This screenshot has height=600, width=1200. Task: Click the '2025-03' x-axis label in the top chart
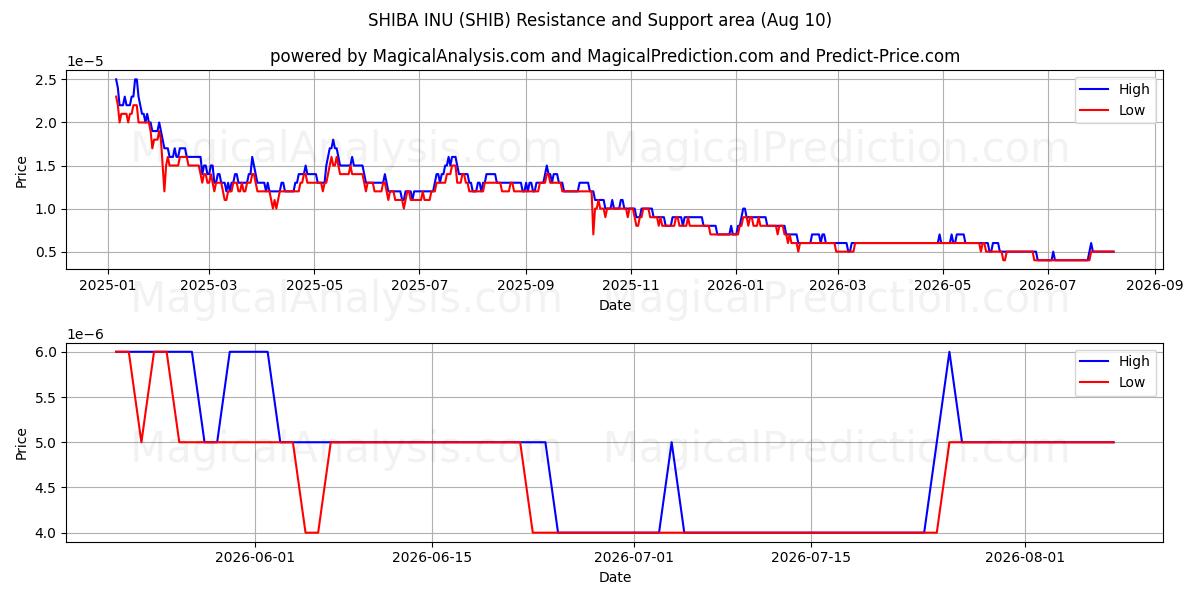209,286
